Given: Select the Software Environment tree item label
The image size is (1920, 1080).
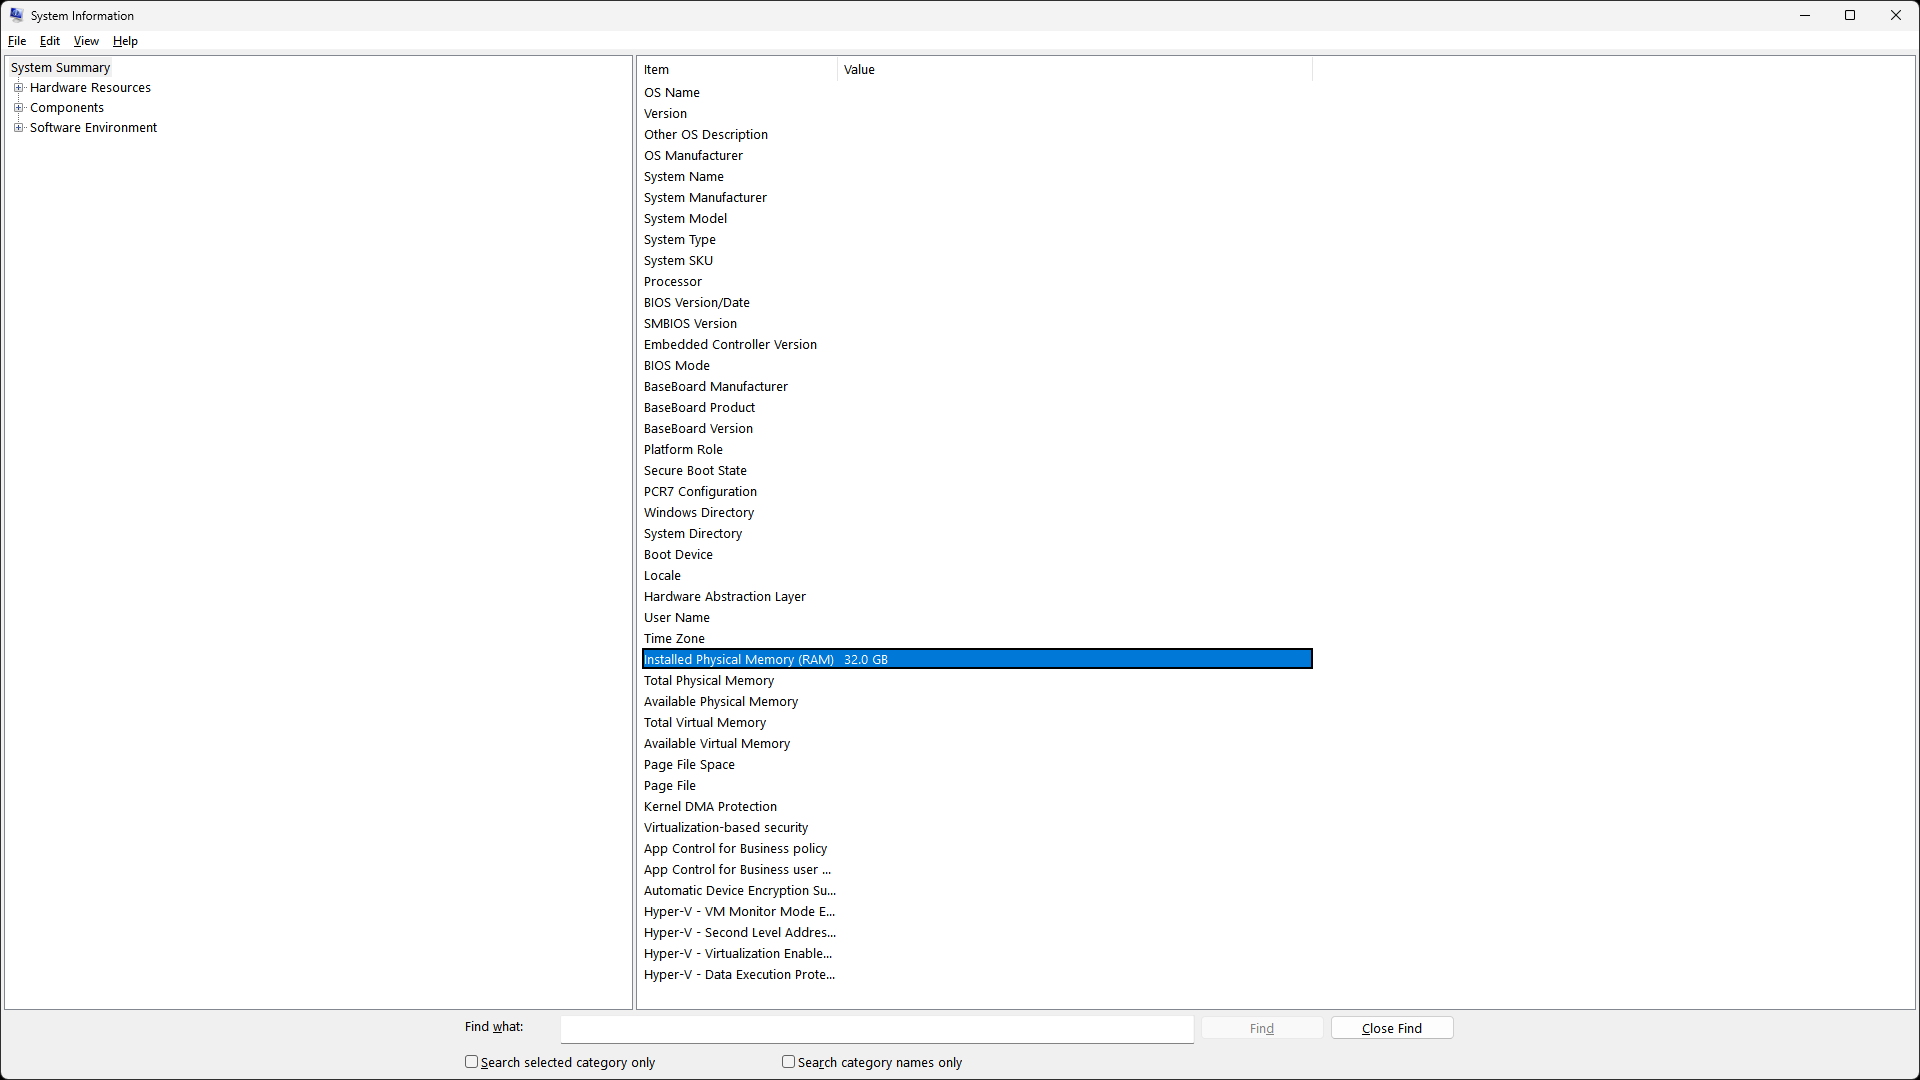Looking at the screenshot, I should [93, 128].
